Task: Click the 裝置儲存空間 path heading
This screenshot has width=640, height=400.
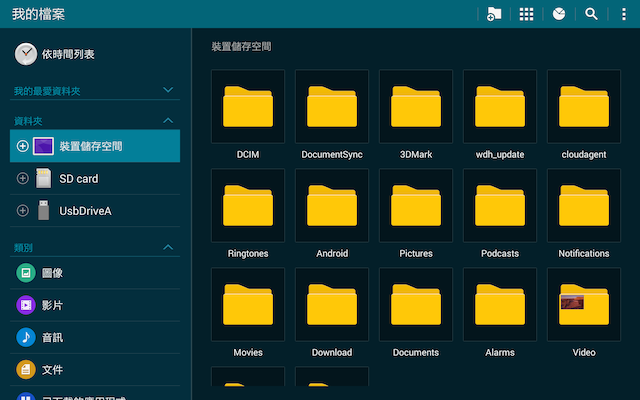Action: 241,47
